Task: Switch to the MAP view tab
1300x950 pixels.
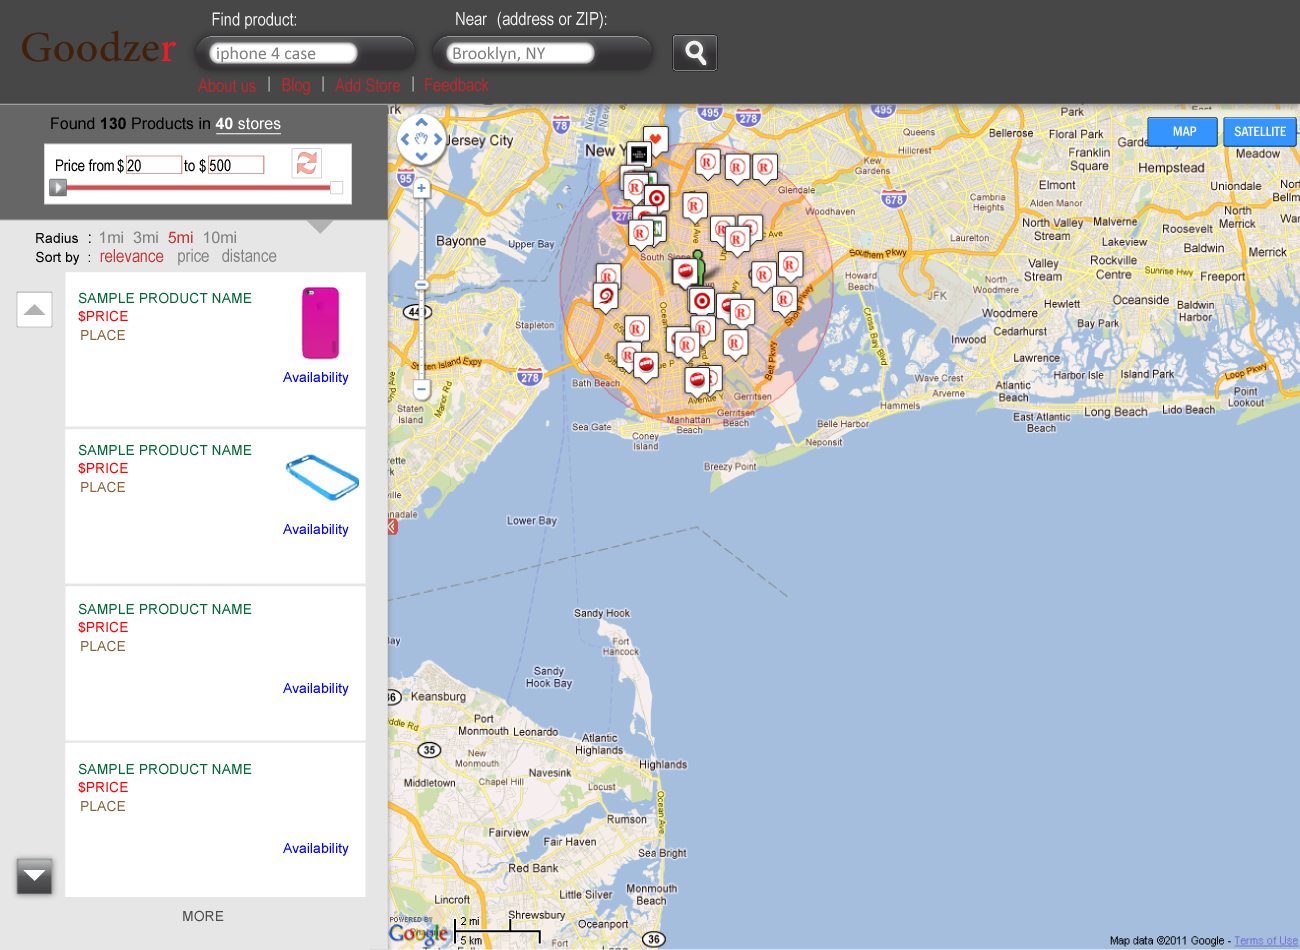Action: (1184, 131)
